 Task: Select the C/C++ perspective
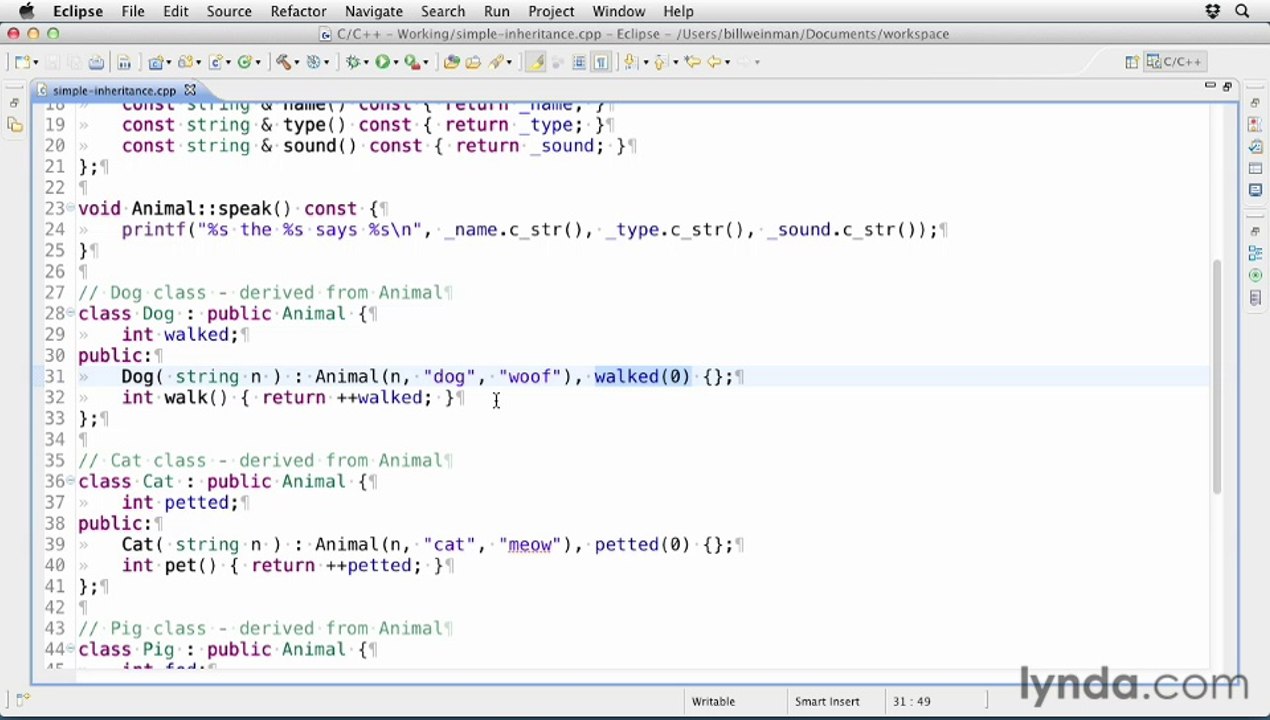(x=1174, y=62)
